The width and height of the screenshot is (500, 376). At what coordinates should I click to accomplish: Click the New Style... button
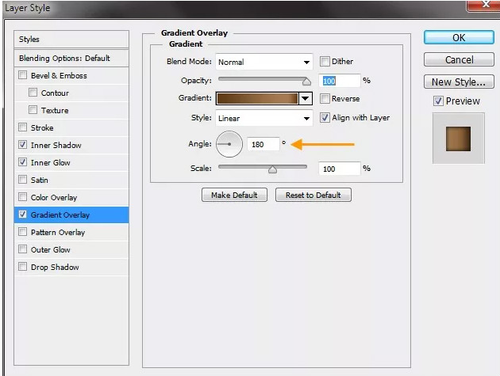pos(459,82)
